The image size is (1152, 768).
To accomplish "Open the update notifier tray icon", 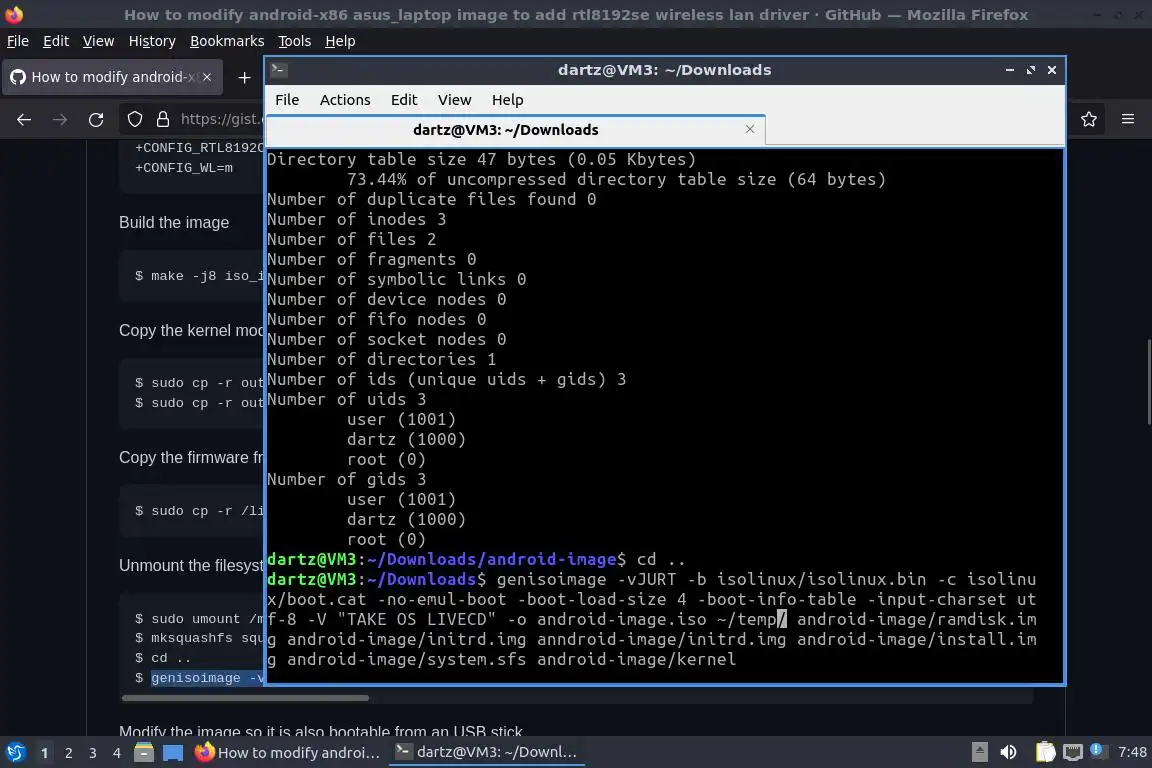I will pyautogui.click(x=1096, y=750).
